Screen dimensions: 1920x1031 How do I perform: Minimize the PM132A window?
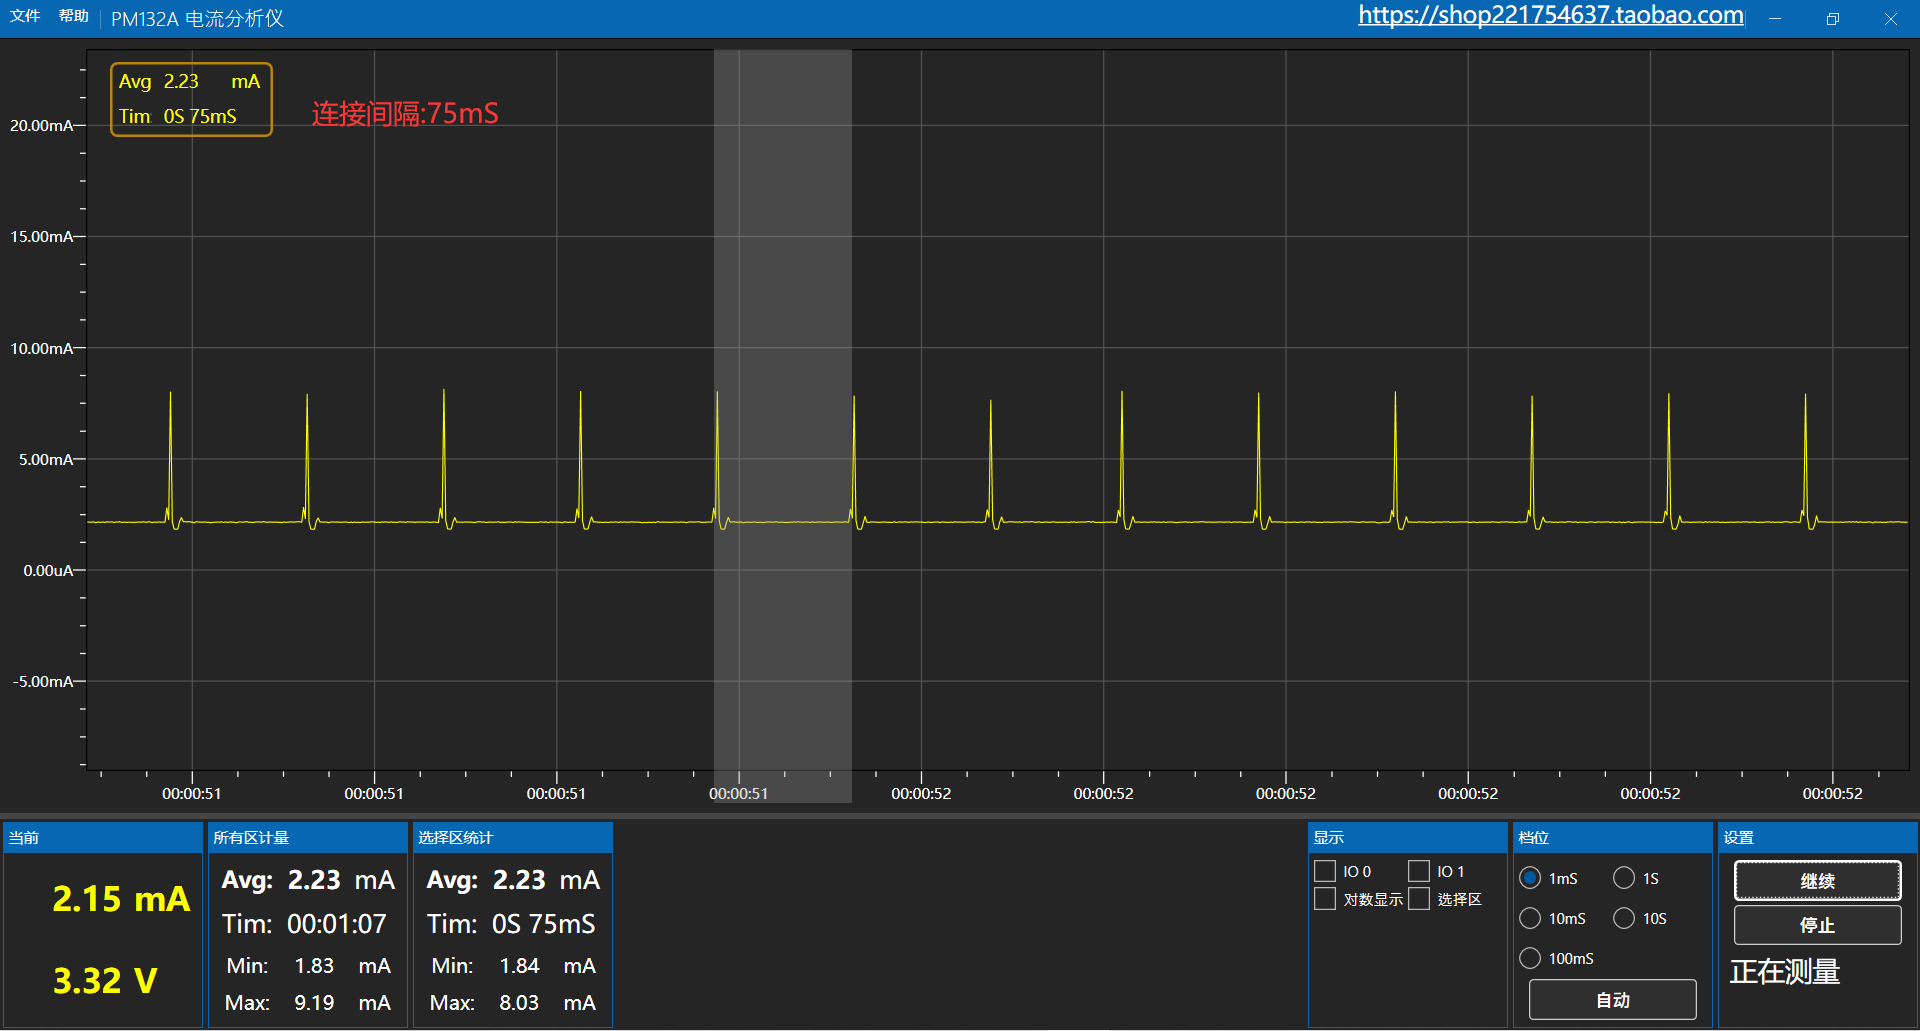click(x=1775, y=18)
